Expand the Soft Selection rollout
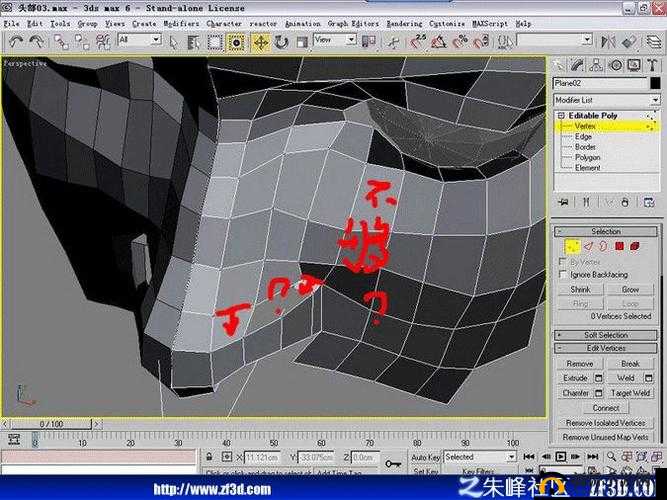The image size is (667, 500). [x=606, y=335]
